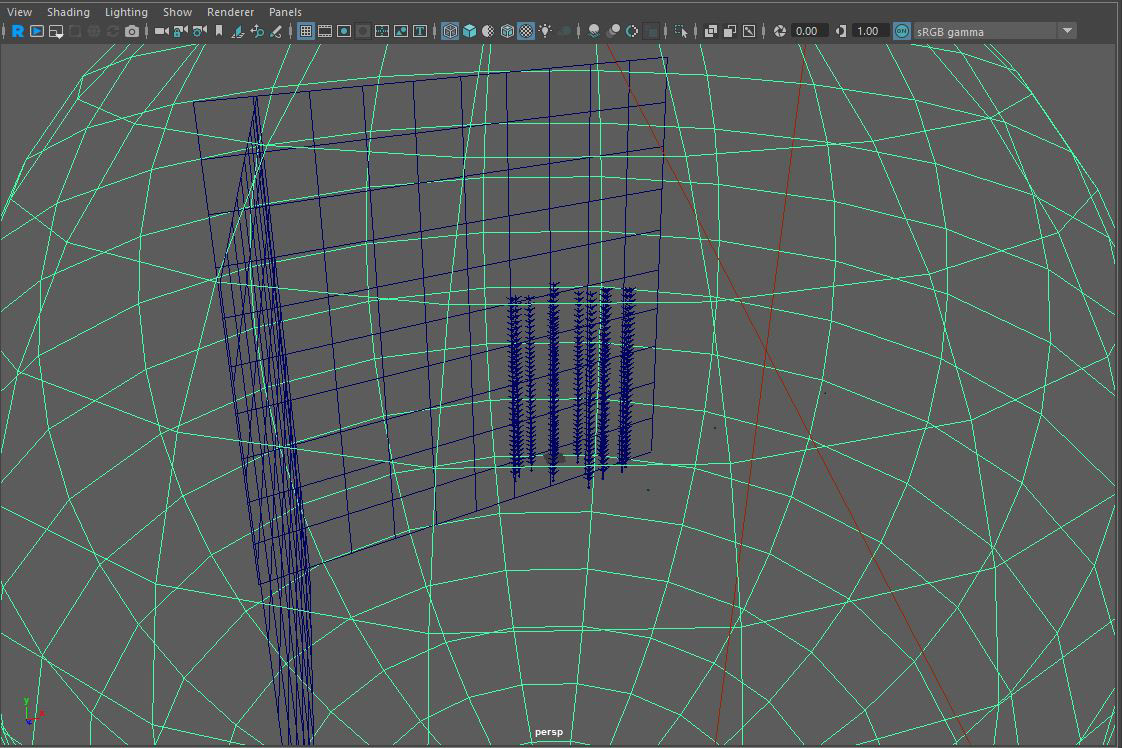Toggle the Motion Blur icon
The width and height of the screenshot is (1122, 748).
[x=613, y=31]
